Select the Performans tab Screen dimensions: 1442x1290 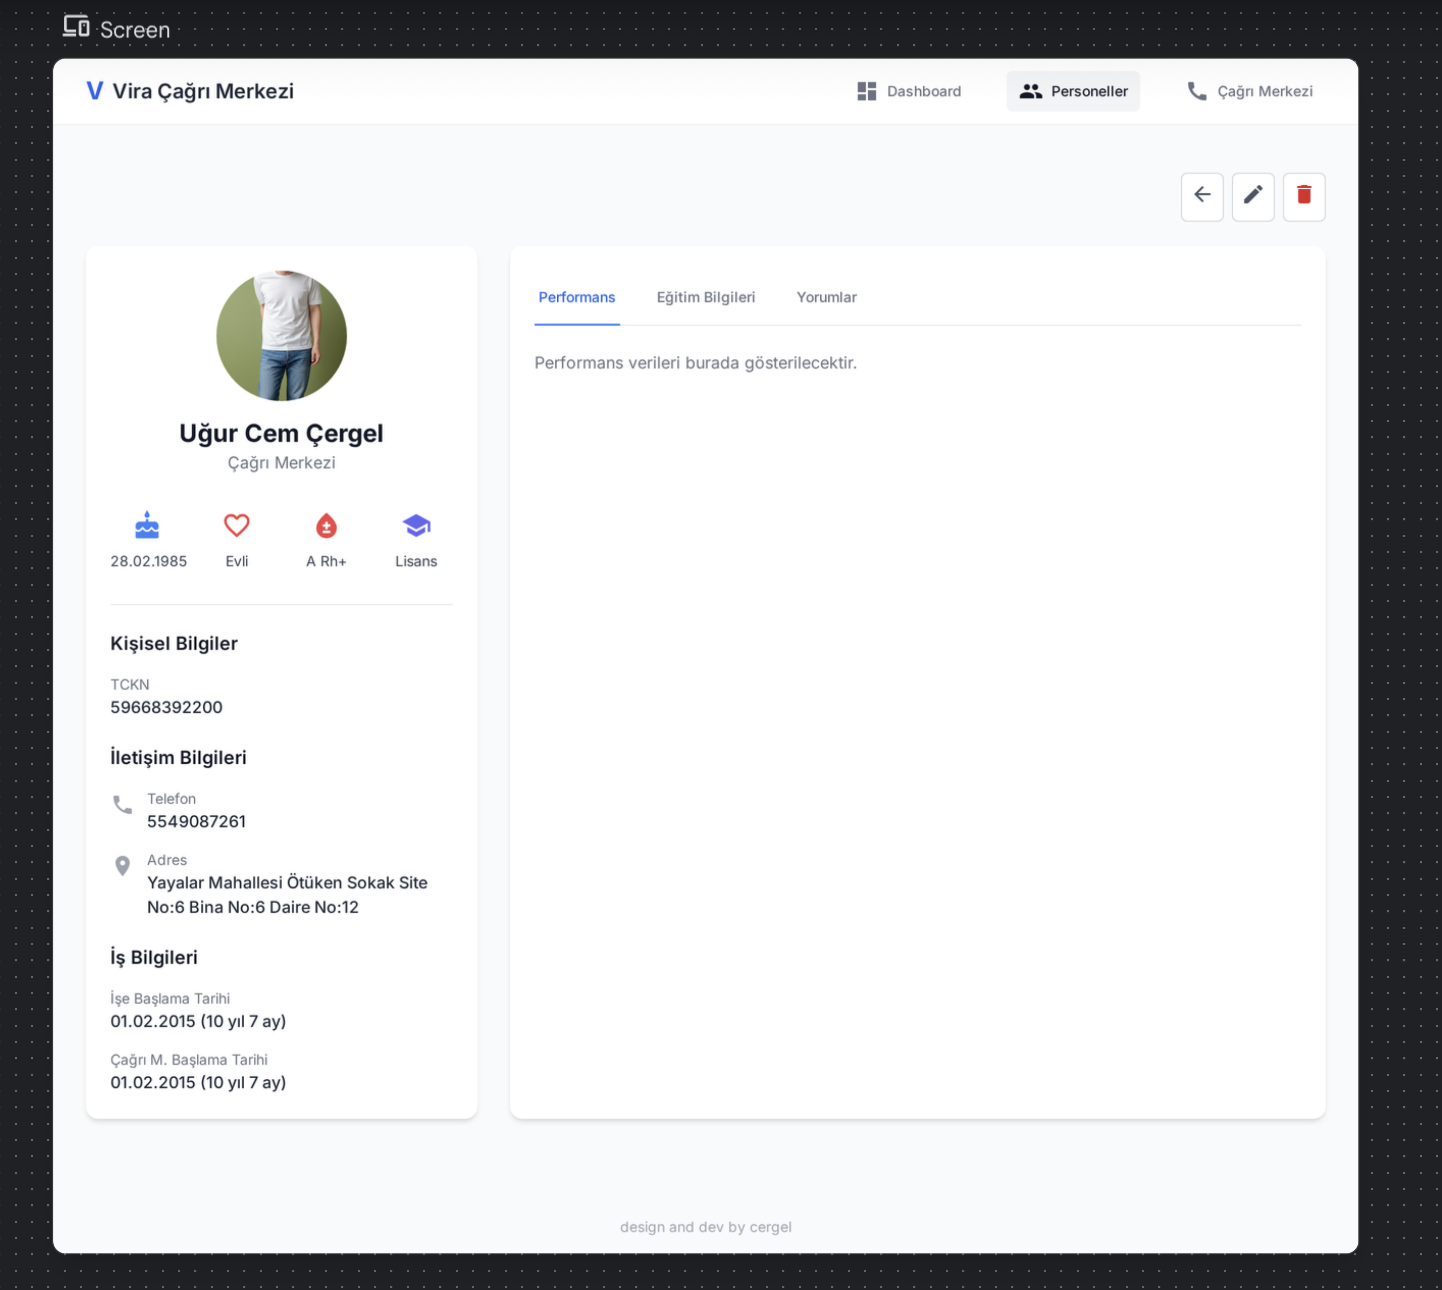click(x=577, y=297)
